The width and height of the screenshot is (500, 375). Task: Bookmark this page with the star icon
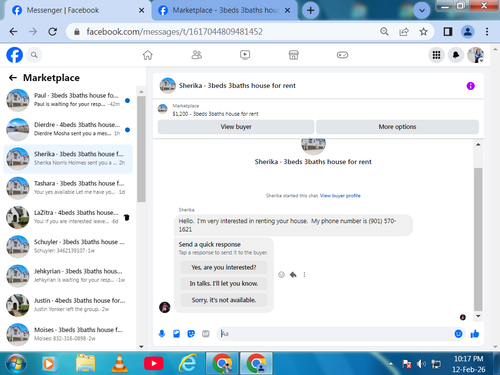click(x=423, y=32)
